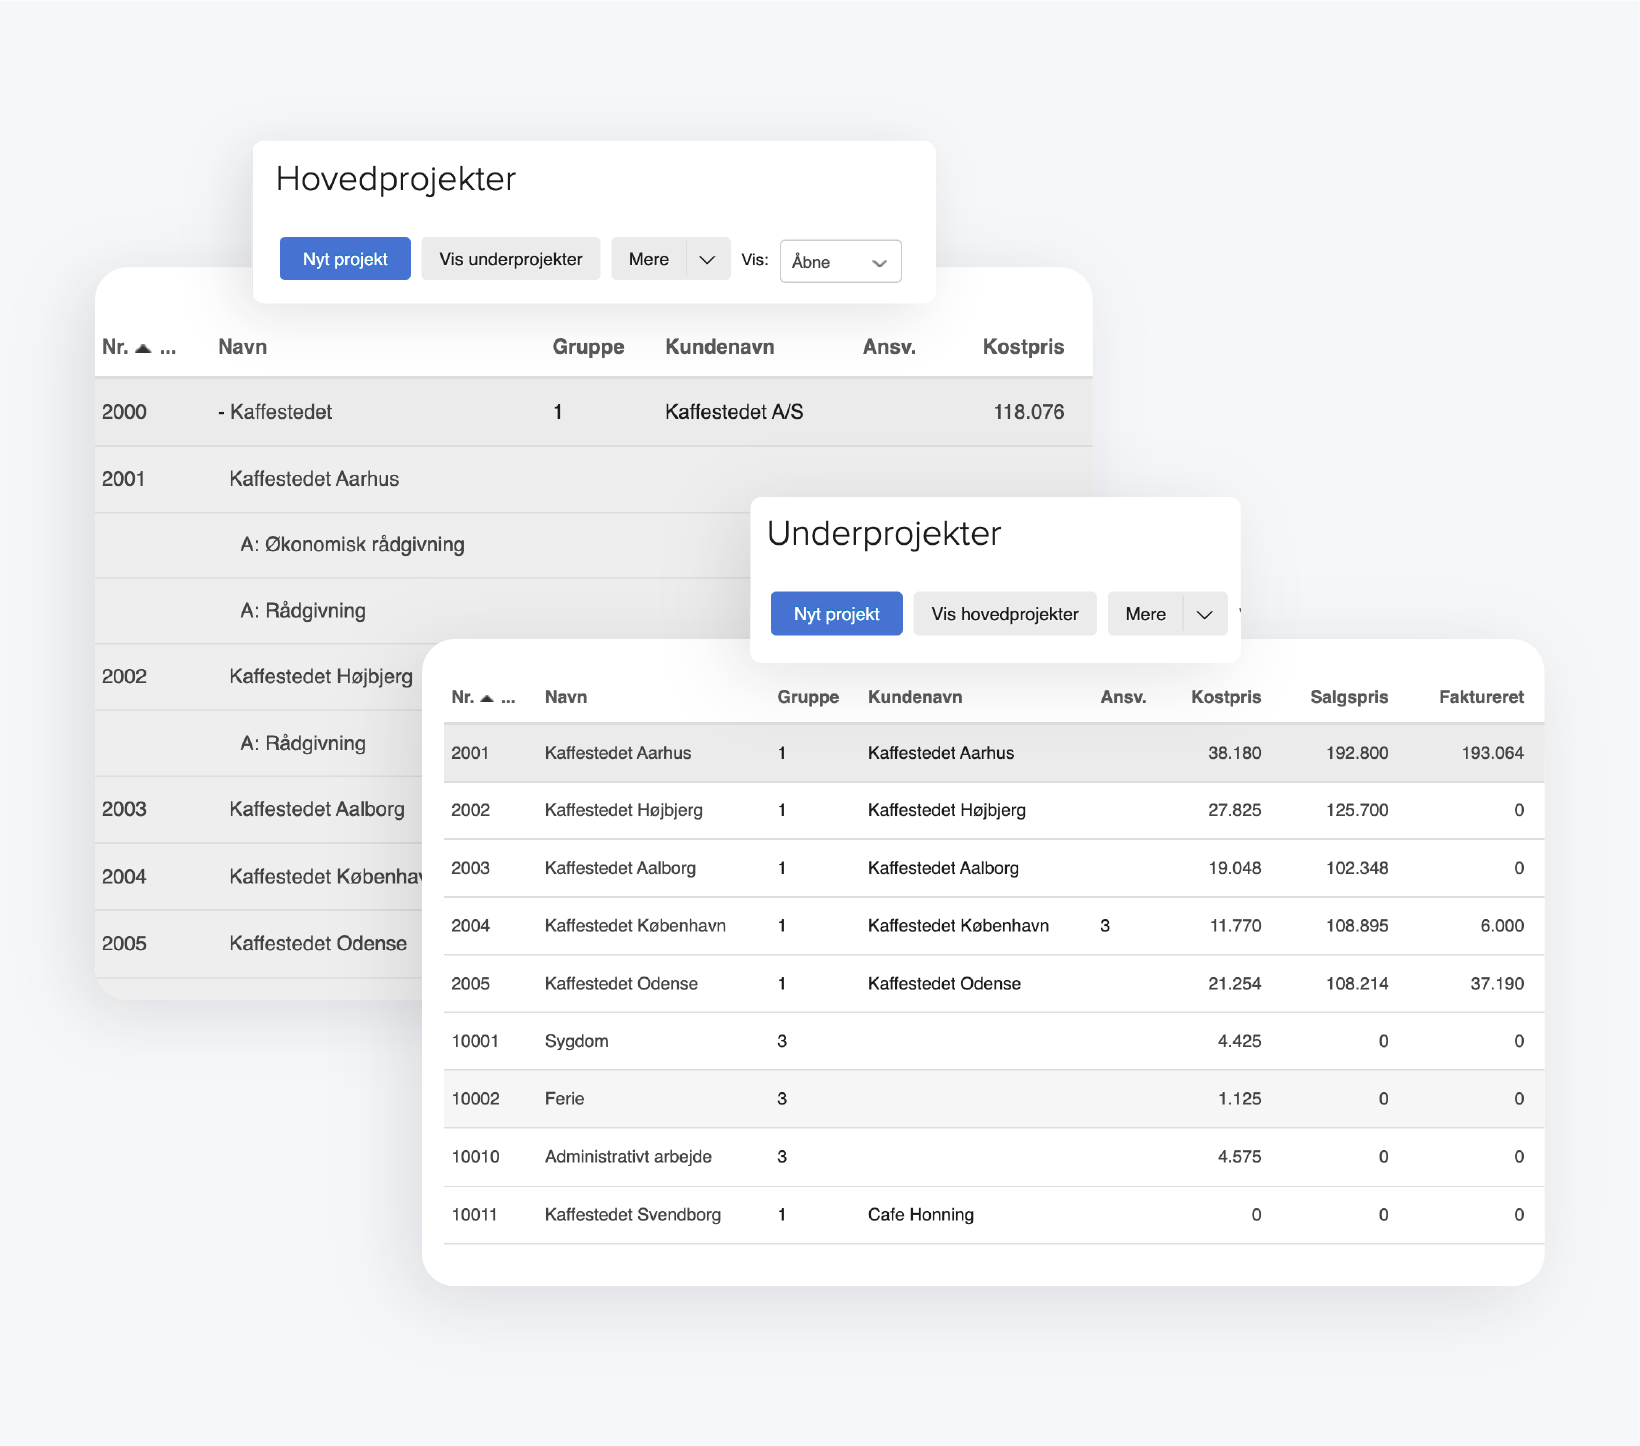
Task: Click Vis hovedprojekter button
Action: [x=1005, y=614]
